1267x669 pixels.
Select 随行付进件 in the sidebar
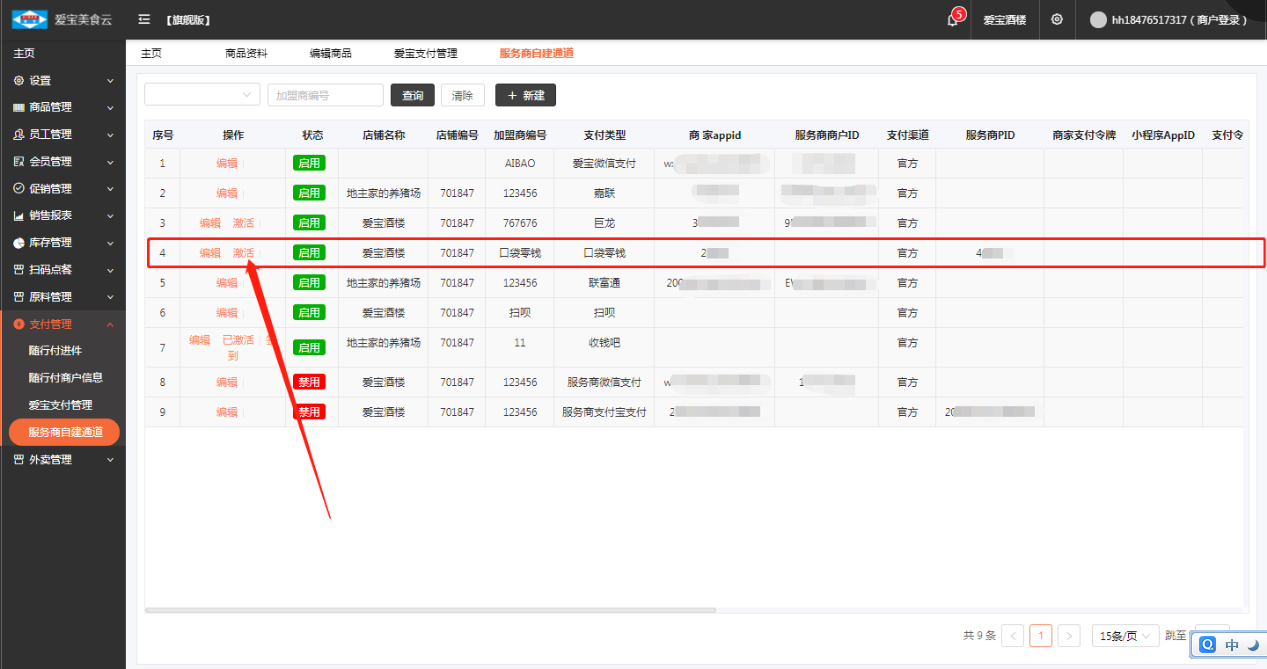pos(55,351)
